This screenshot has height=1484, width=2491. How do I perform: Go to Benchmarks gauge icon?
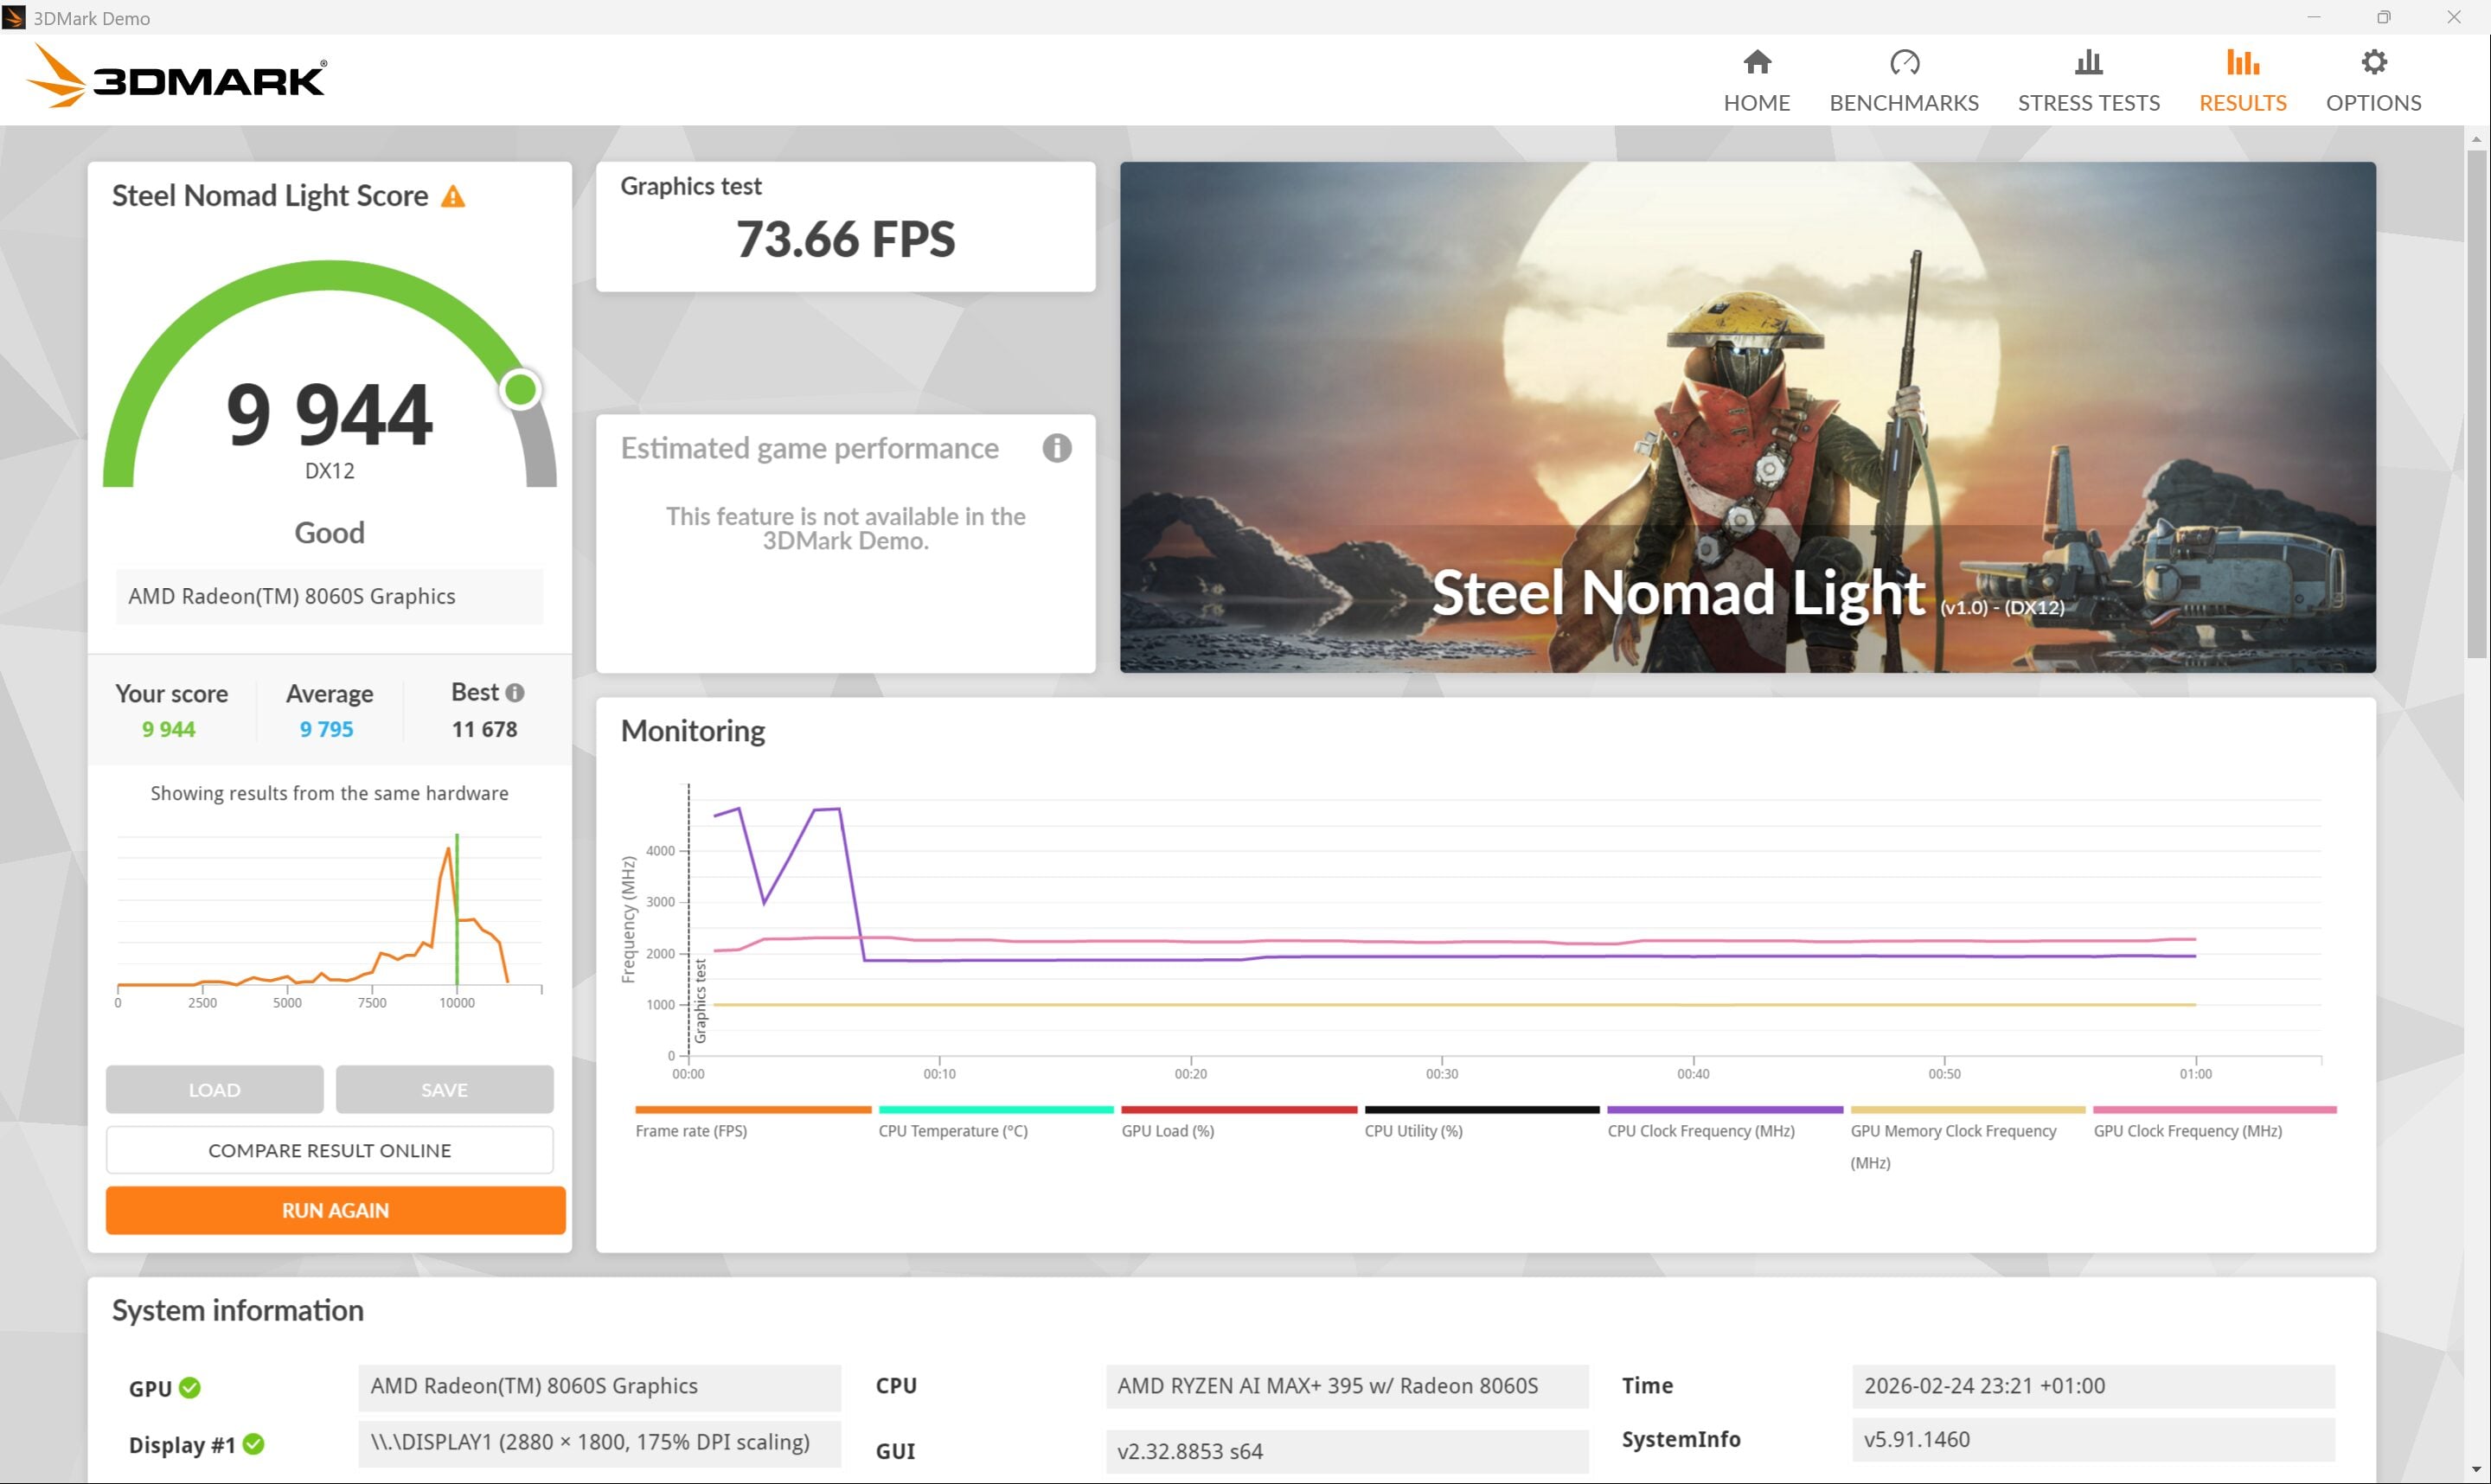point(1904,63)
